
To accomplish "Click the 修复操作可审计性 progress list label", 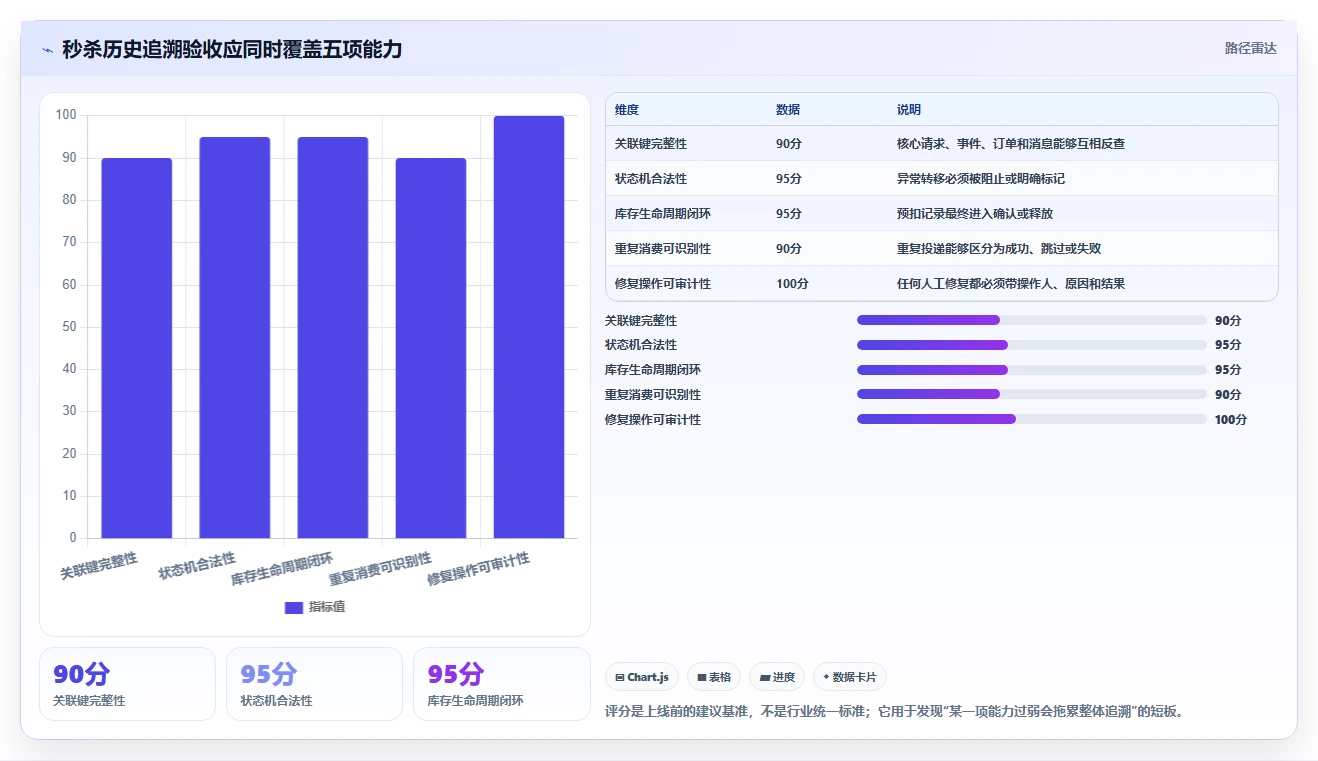I will pyautogui.click(x=653, y=420).
